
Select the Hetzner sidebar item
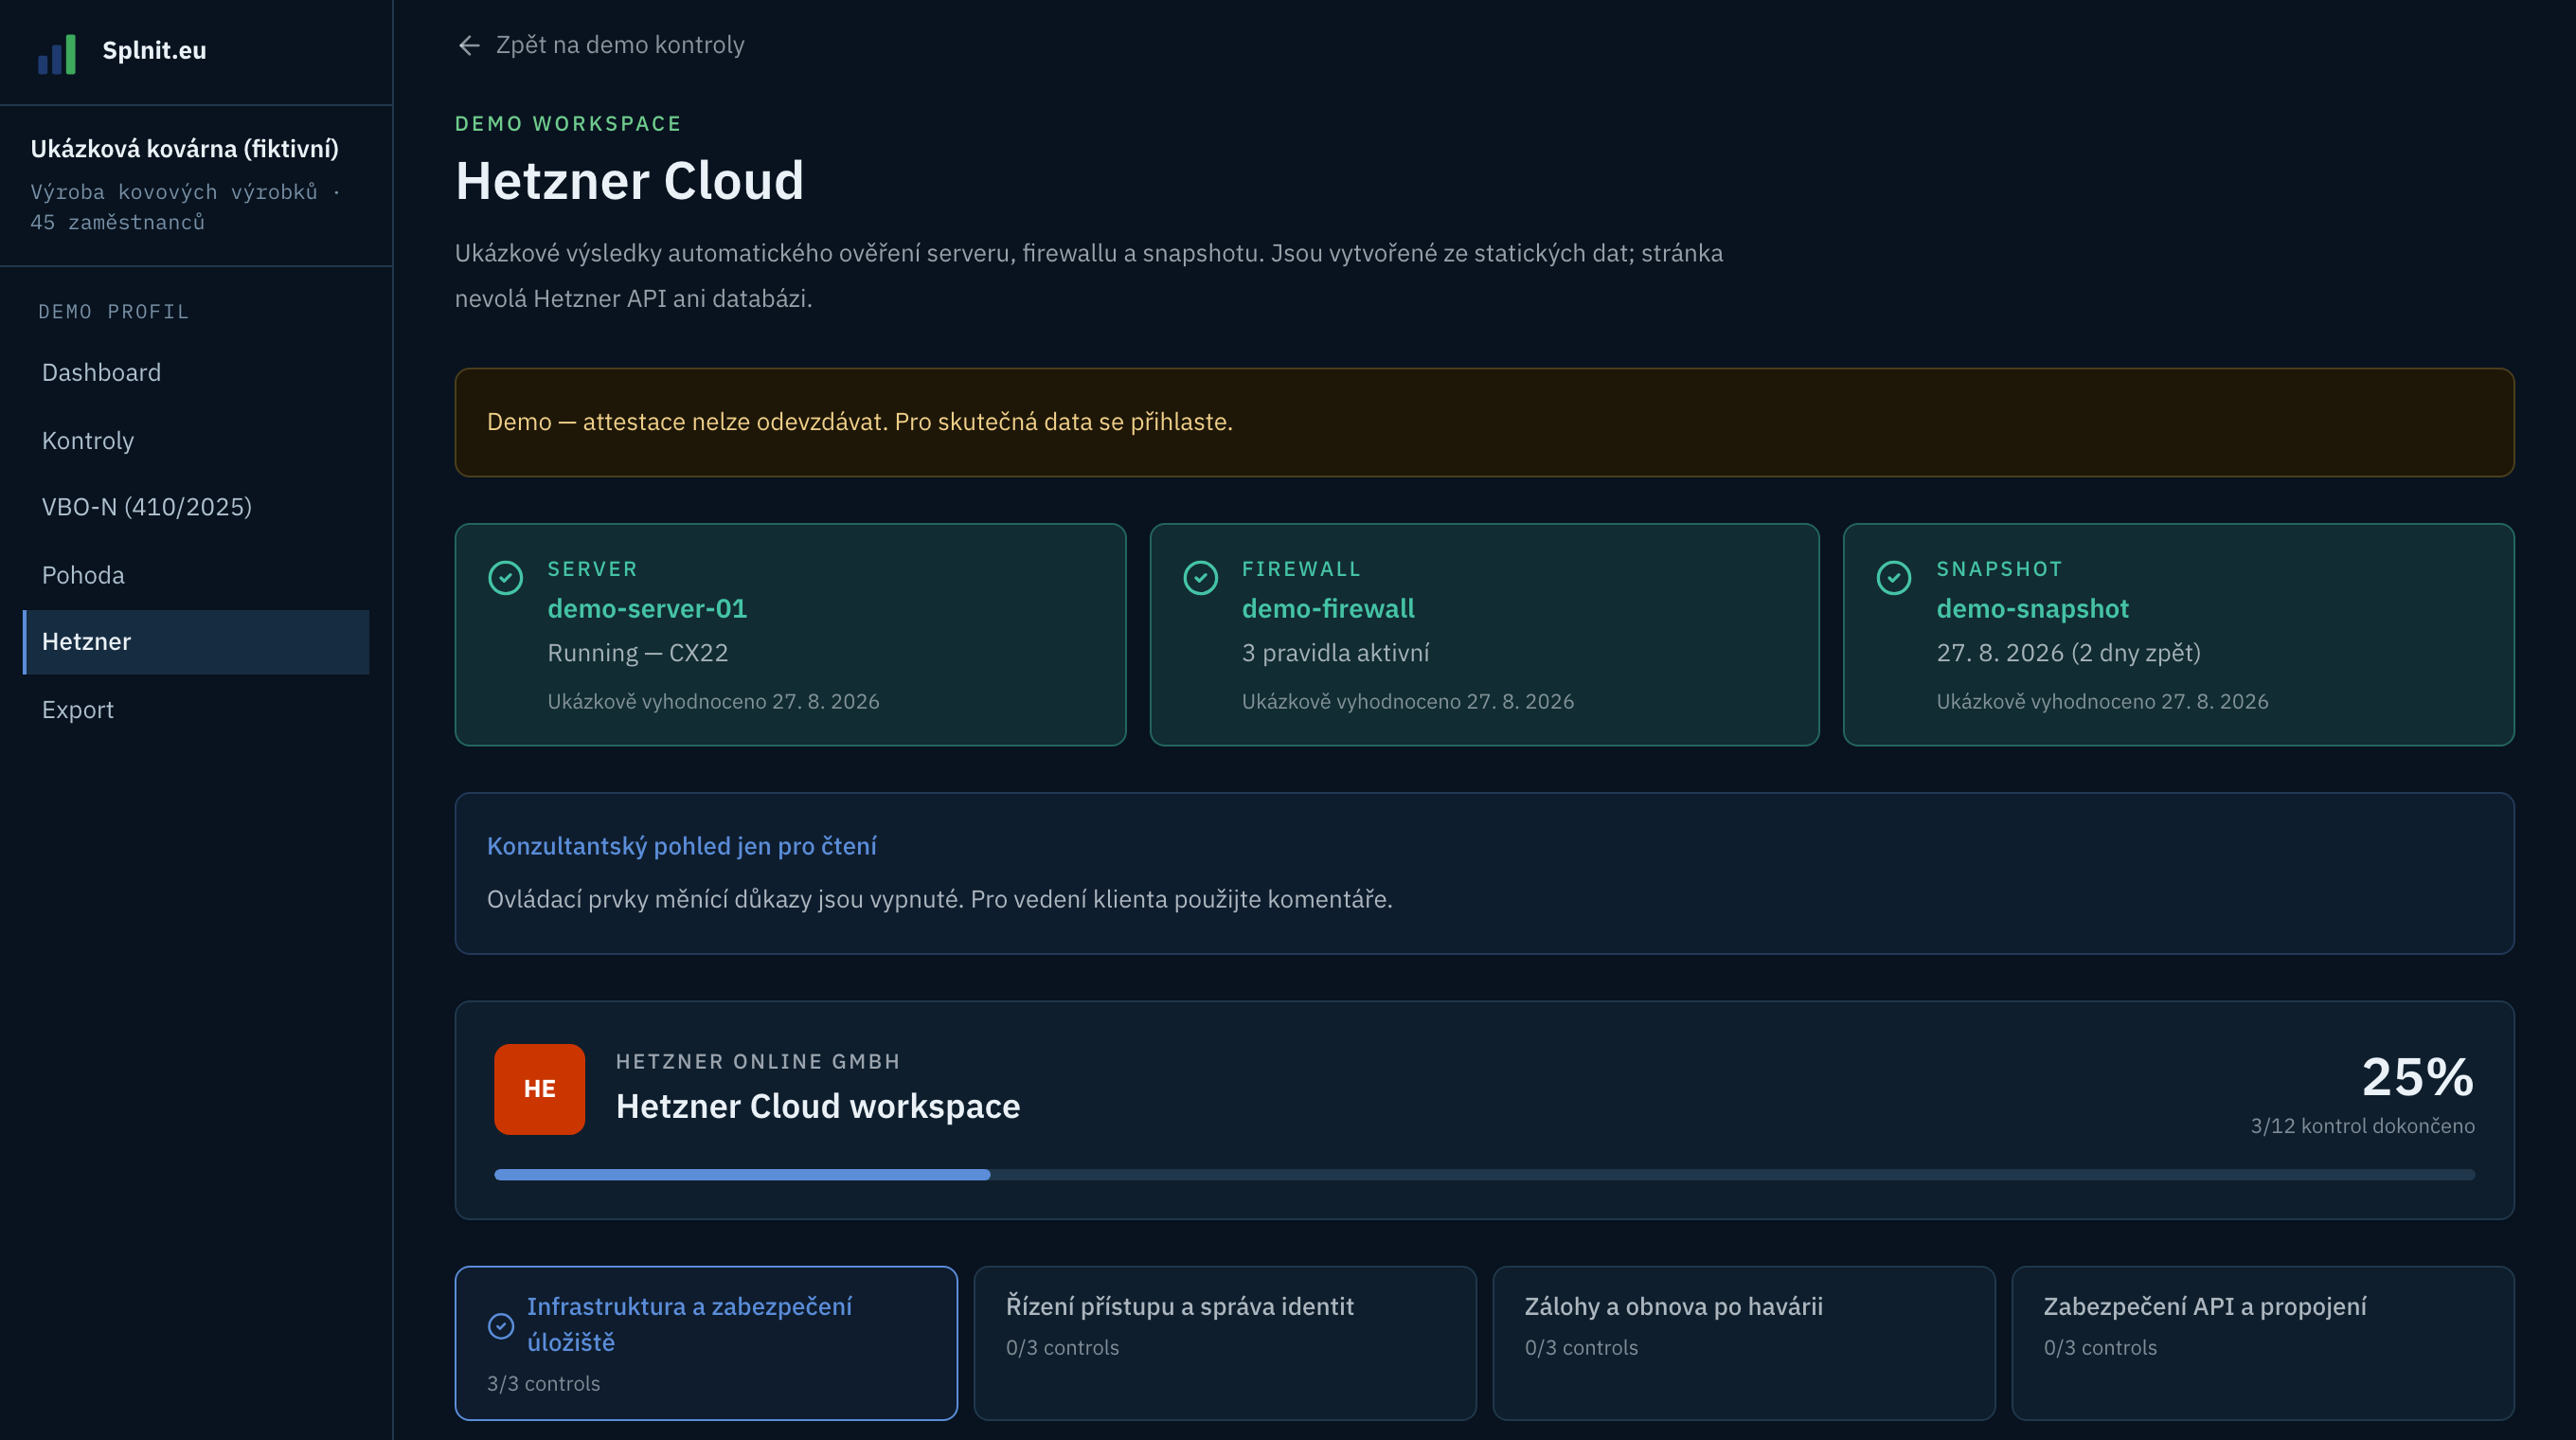tap(196, 642)
